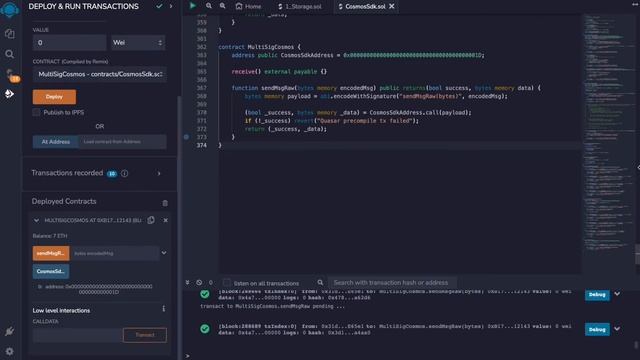Click the Remix logo icon
The image size is (640, 360).
click(x=9, y=9)
